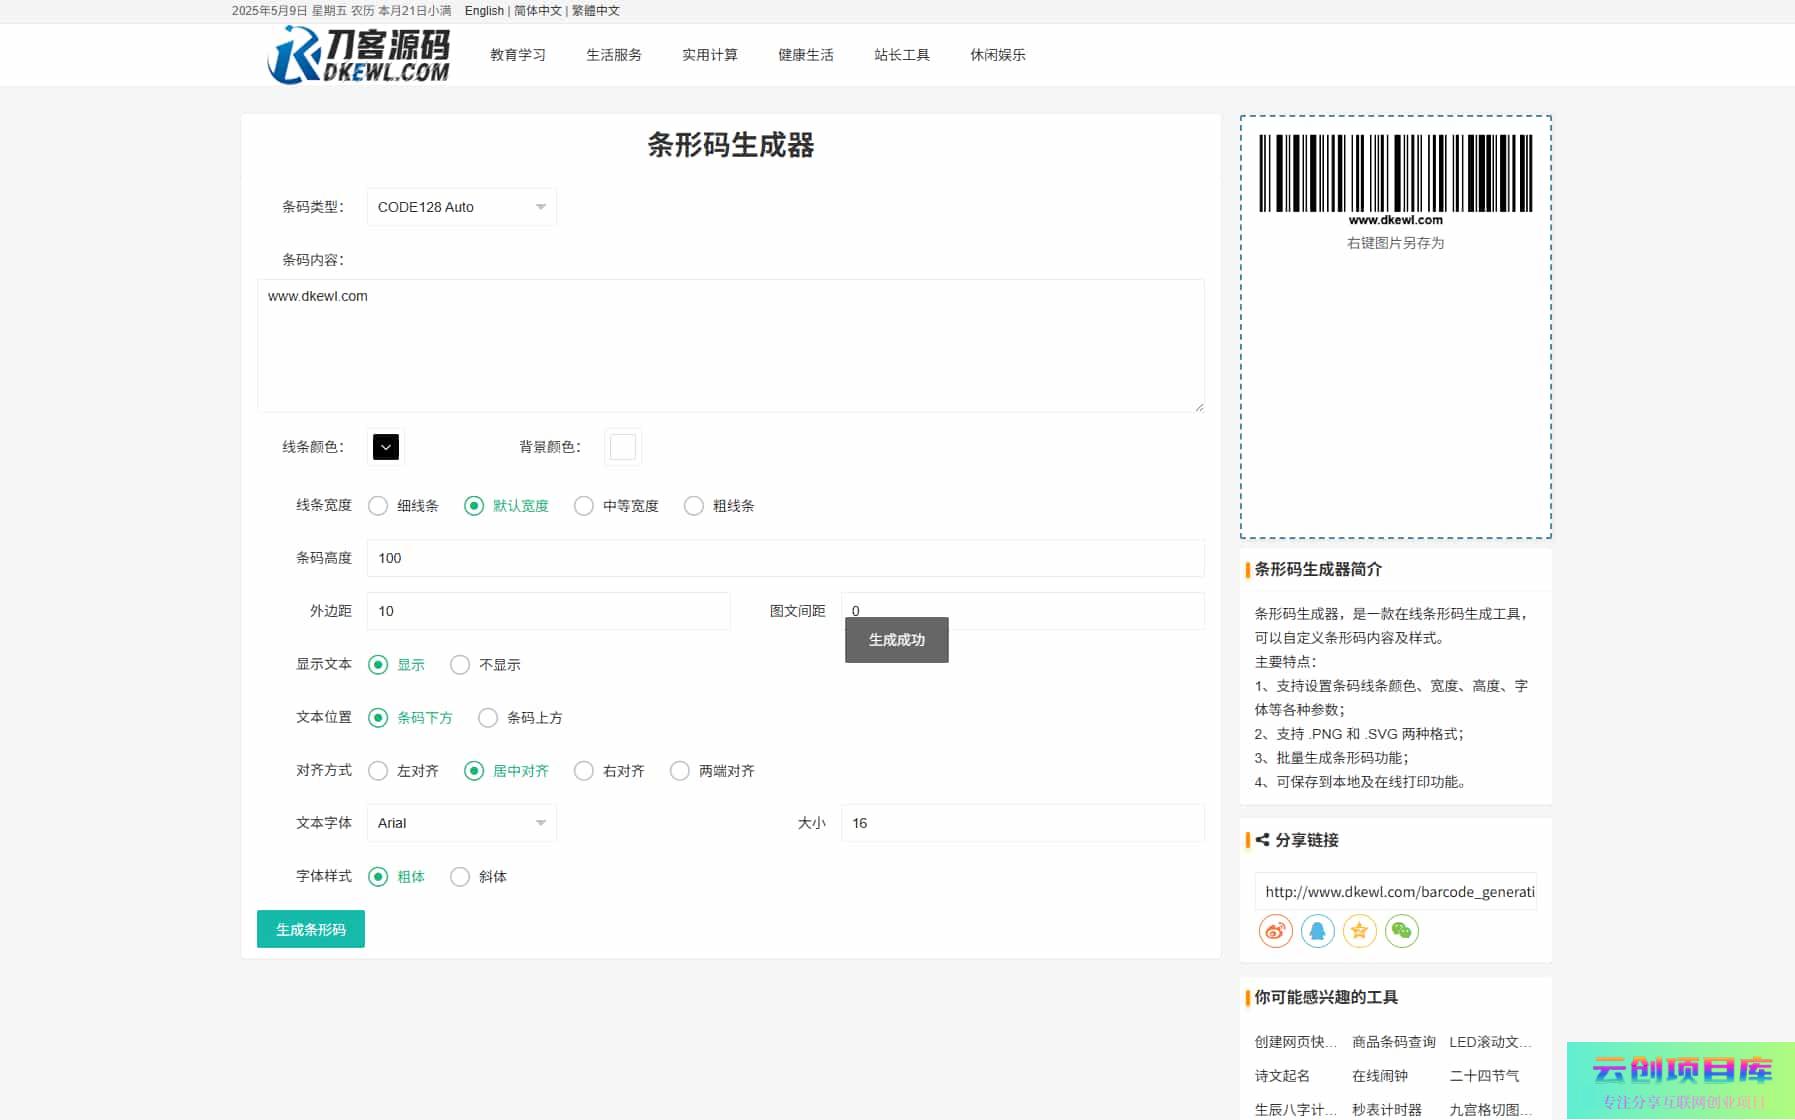The image size is (1795, 1120).
Task: Open the 条码类型 CODE128 Auto dropdown
Action: (x=461, y=207)
